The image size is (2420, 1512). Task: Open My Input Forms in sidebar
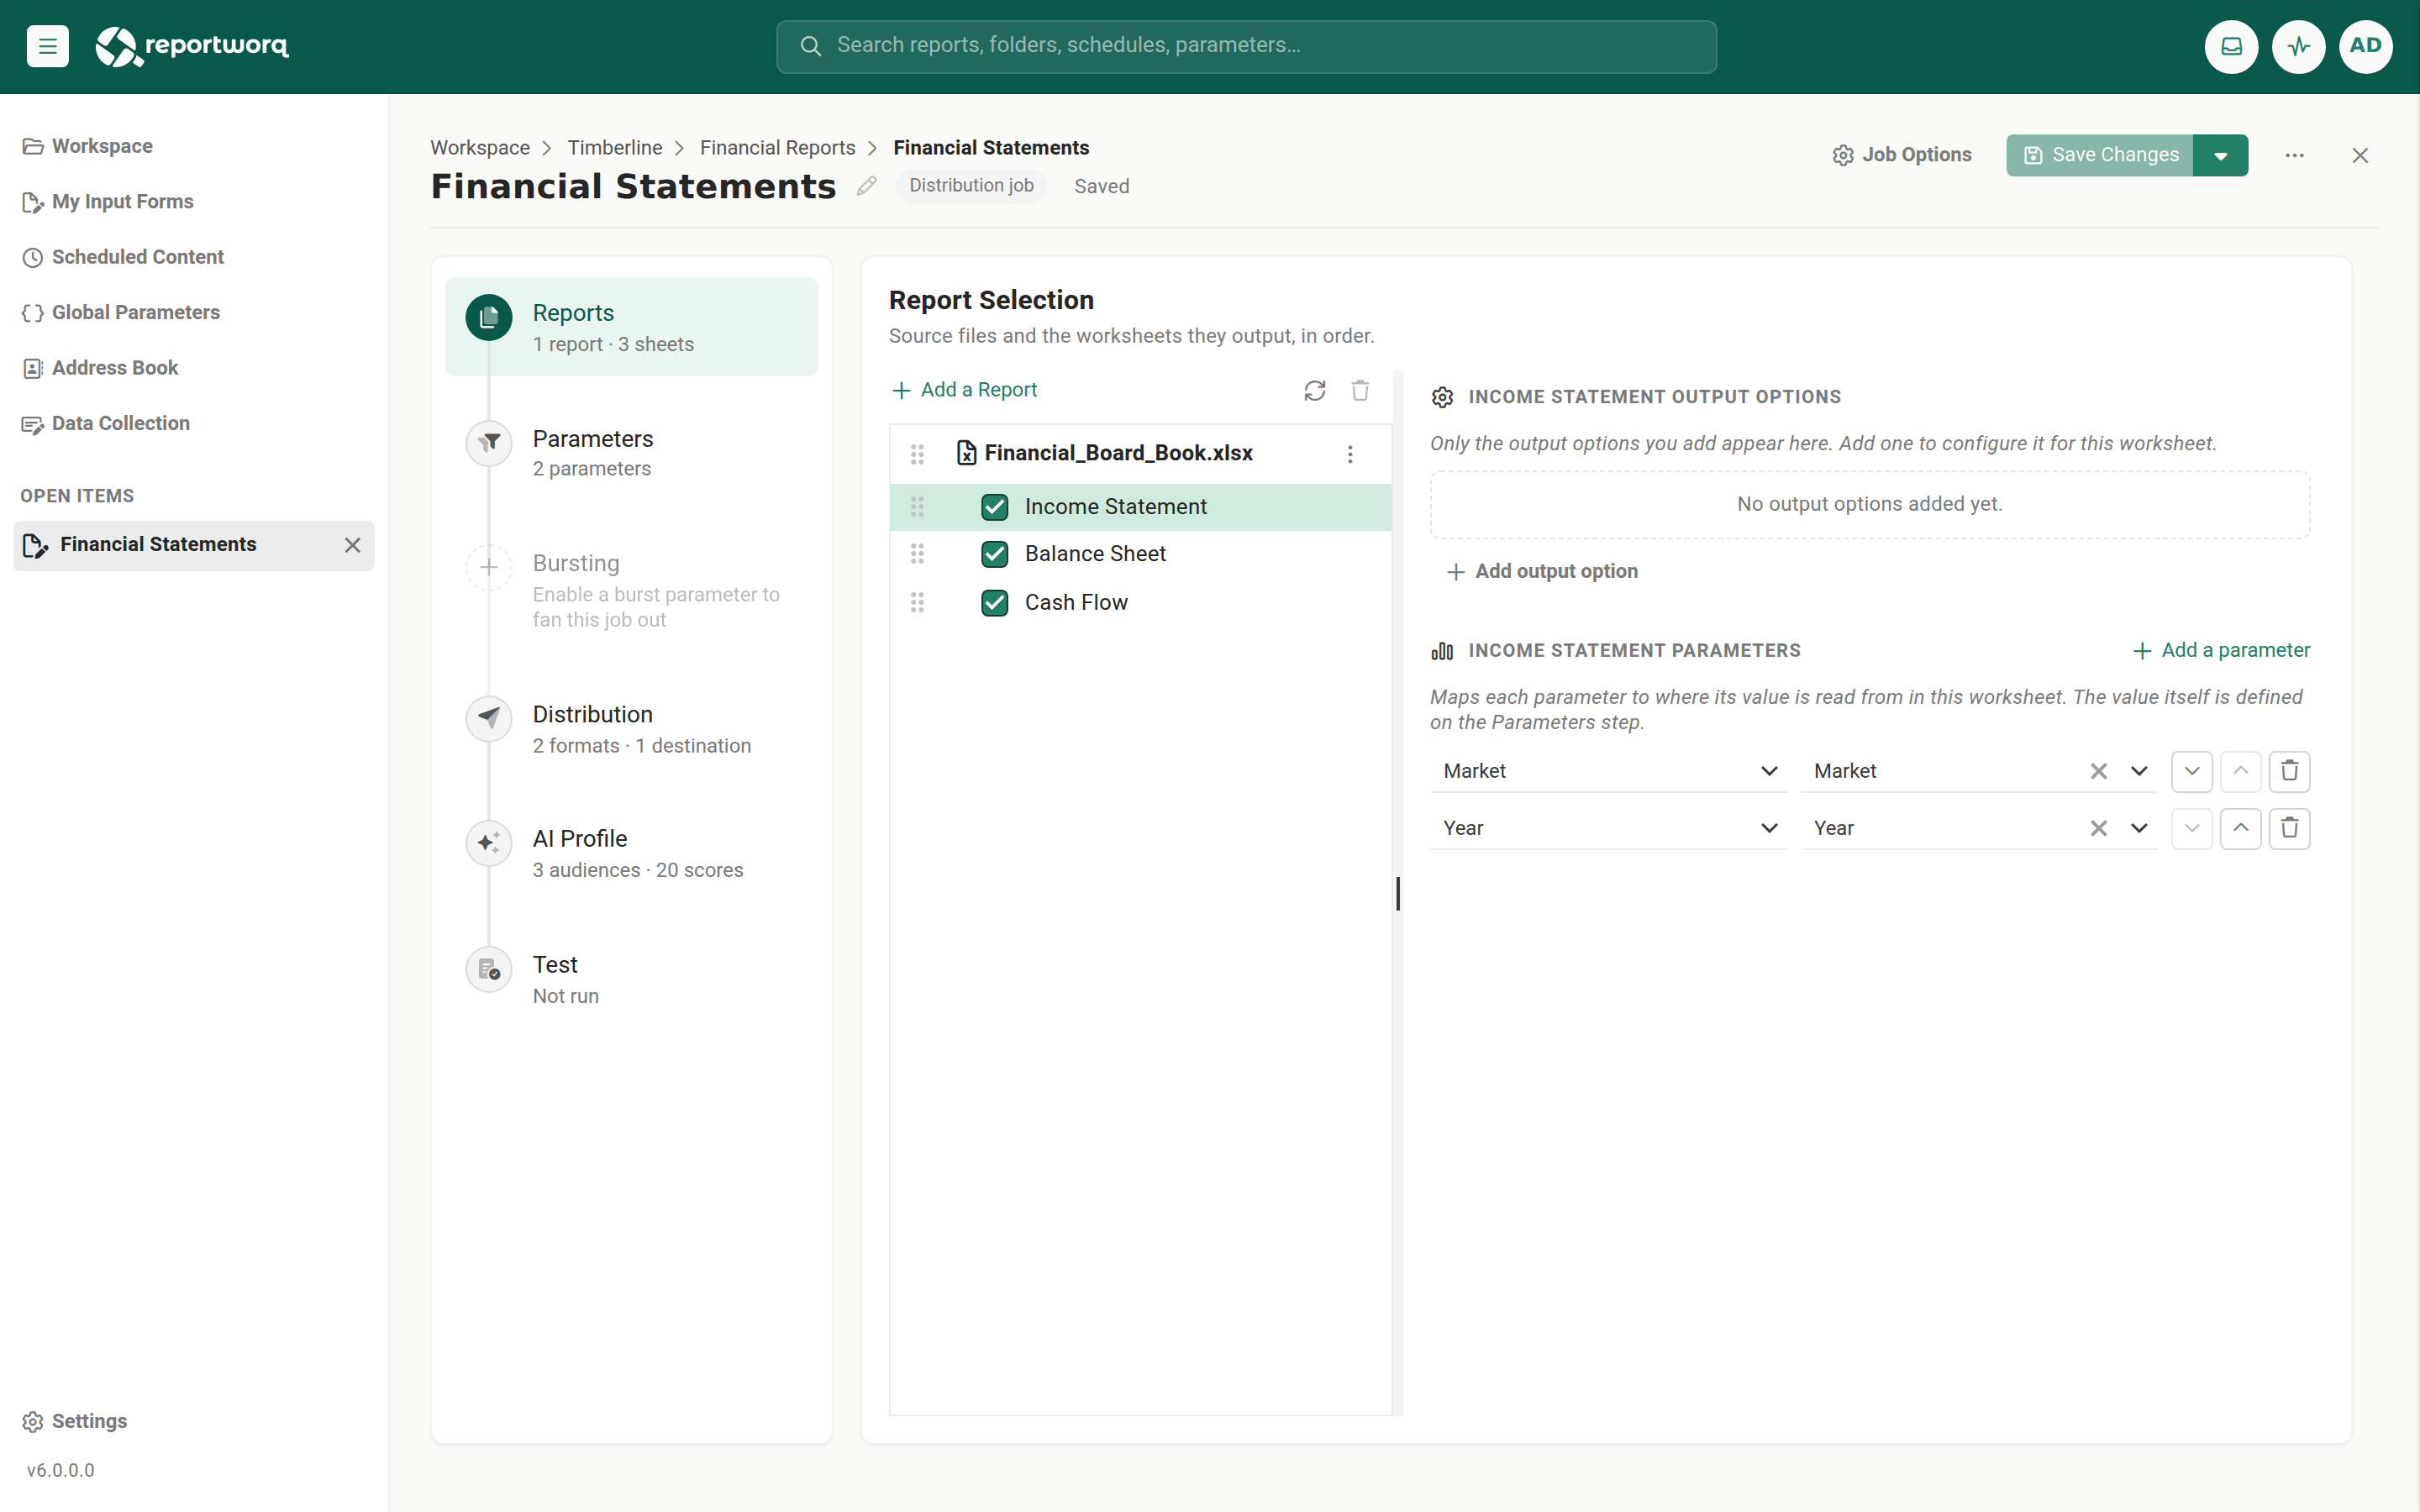click(x=108, y=202)
